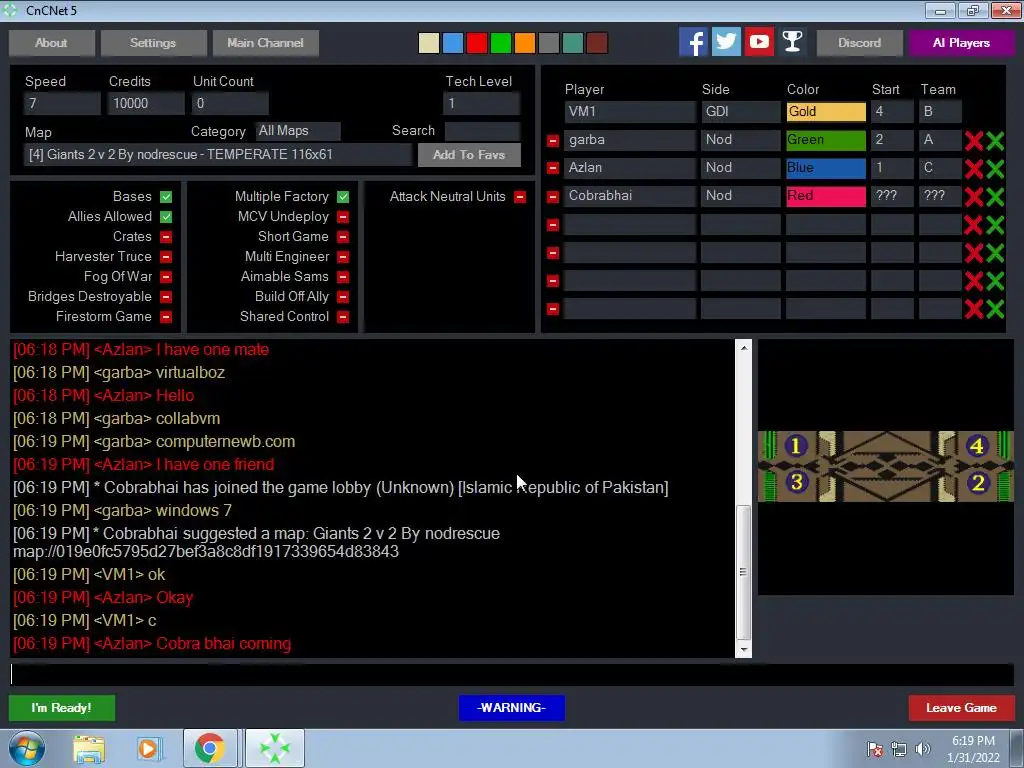This screenshot has height=768, width=1024.
Task: Open VM1's Team B dropdown
Action: pyautogui.click(x=940, y=112)
